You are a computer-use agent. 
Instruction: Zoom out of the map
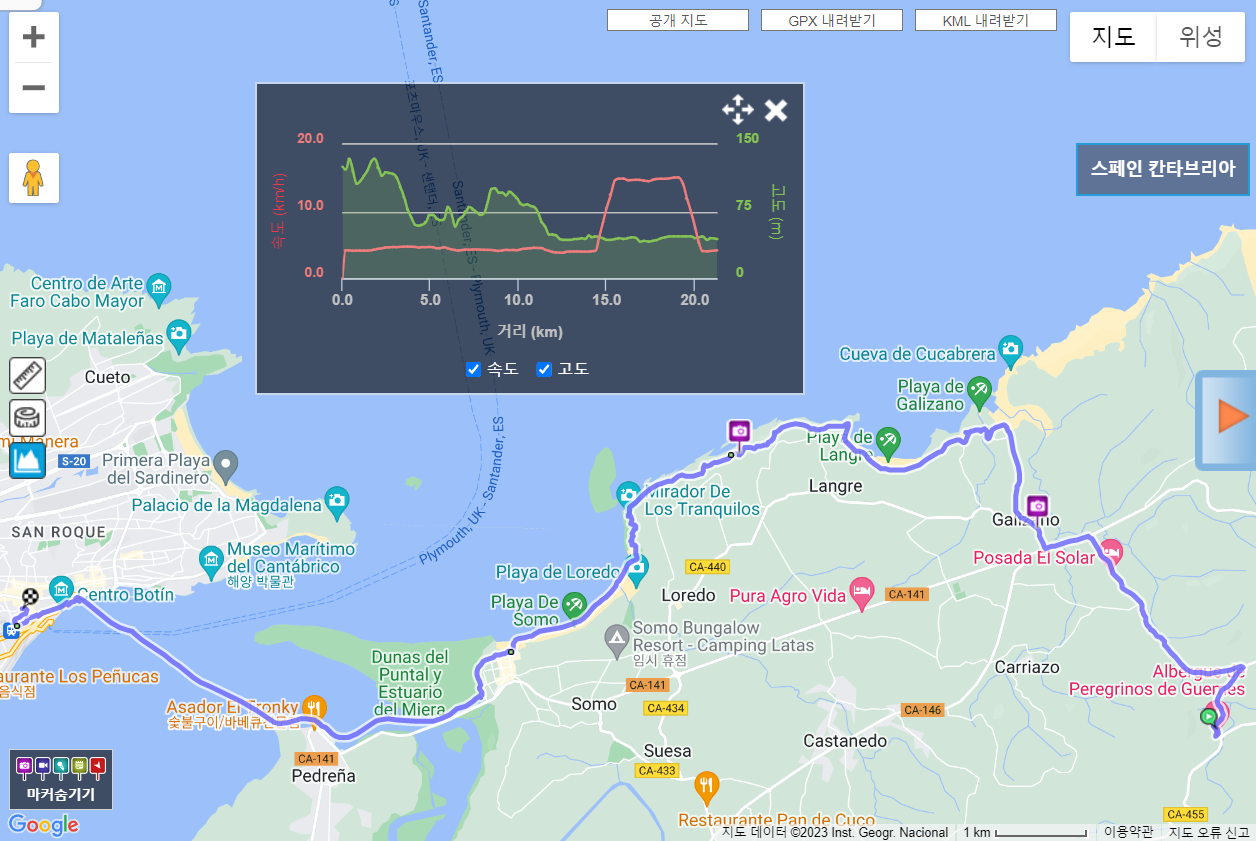click(x=34, y=88)
